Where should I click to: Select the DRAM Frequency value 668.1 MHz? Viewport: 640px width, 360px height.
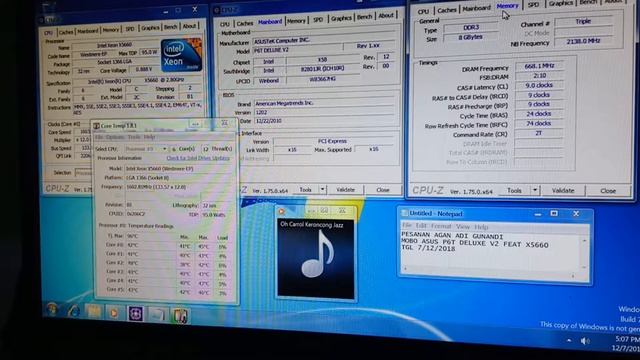point(539,66)
